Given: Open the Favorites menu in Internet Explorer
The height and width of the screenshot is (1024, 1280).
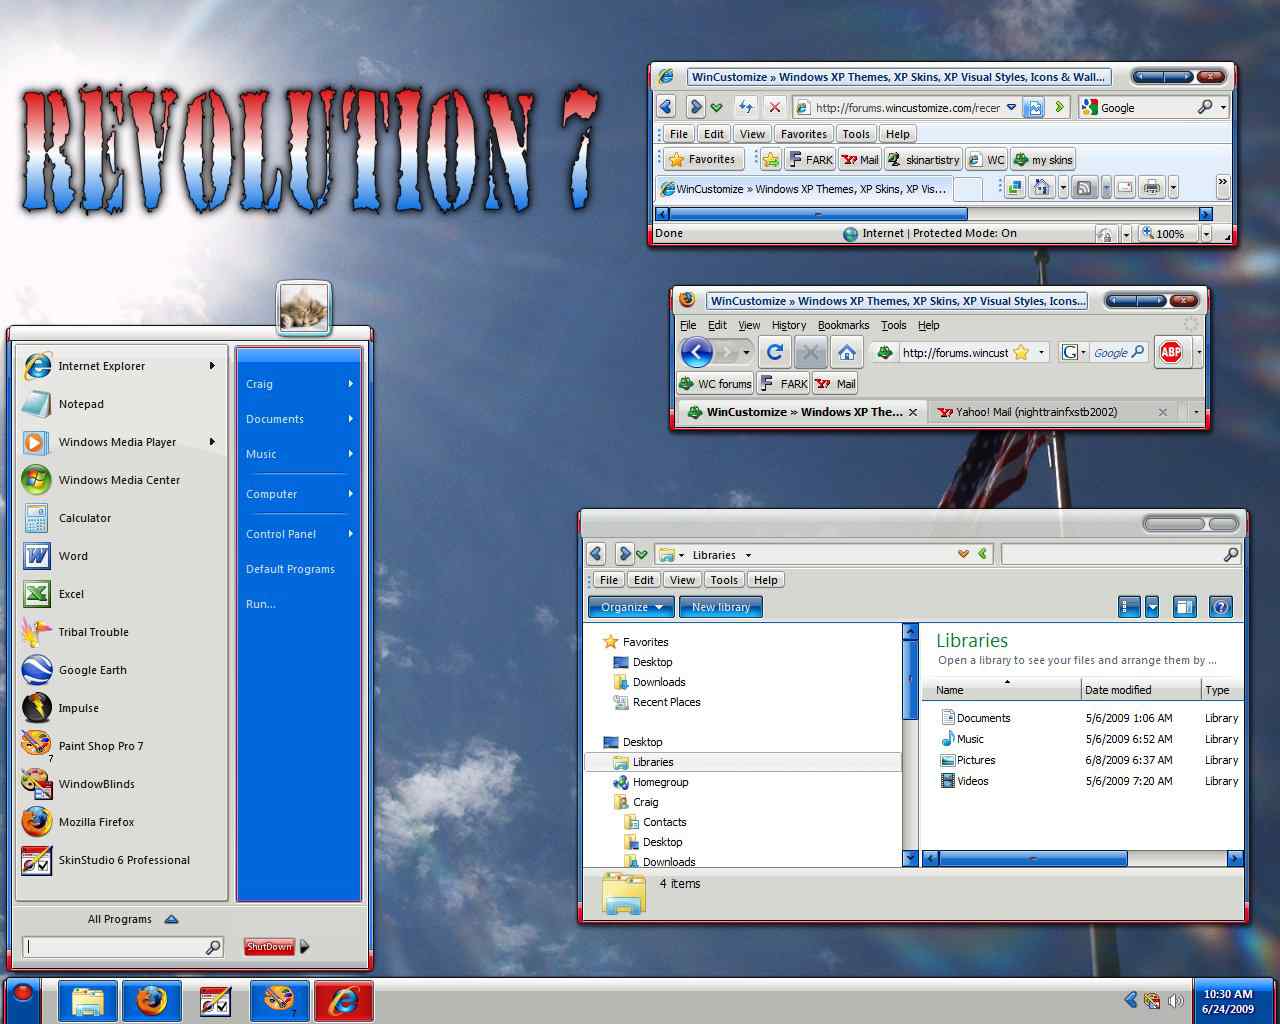Looking at the screenshot, I should click(803, 134).
